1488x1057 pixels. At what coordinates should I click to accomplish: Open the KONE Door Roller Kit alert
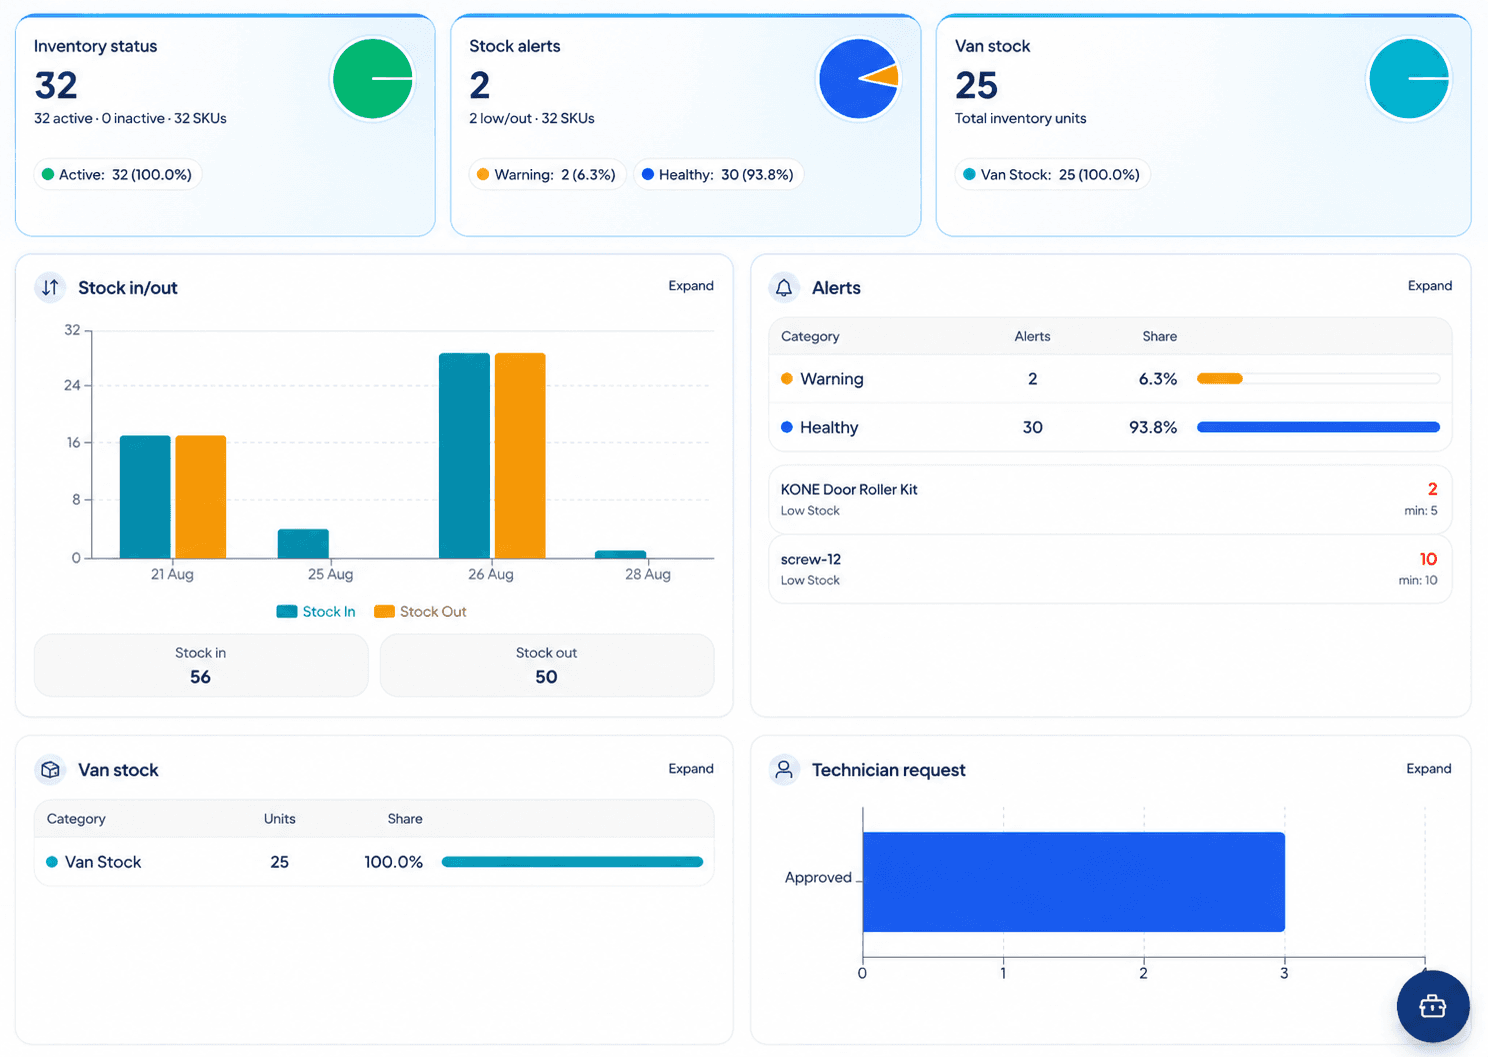(1110, 499)
